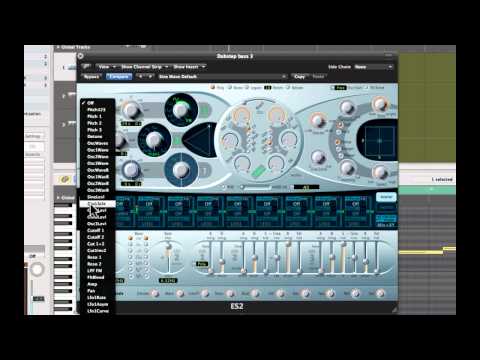The width and height of the screenshot is (480, 360).
Task: Click the Filter 2 cutoff knob
Action: point(277,115)
